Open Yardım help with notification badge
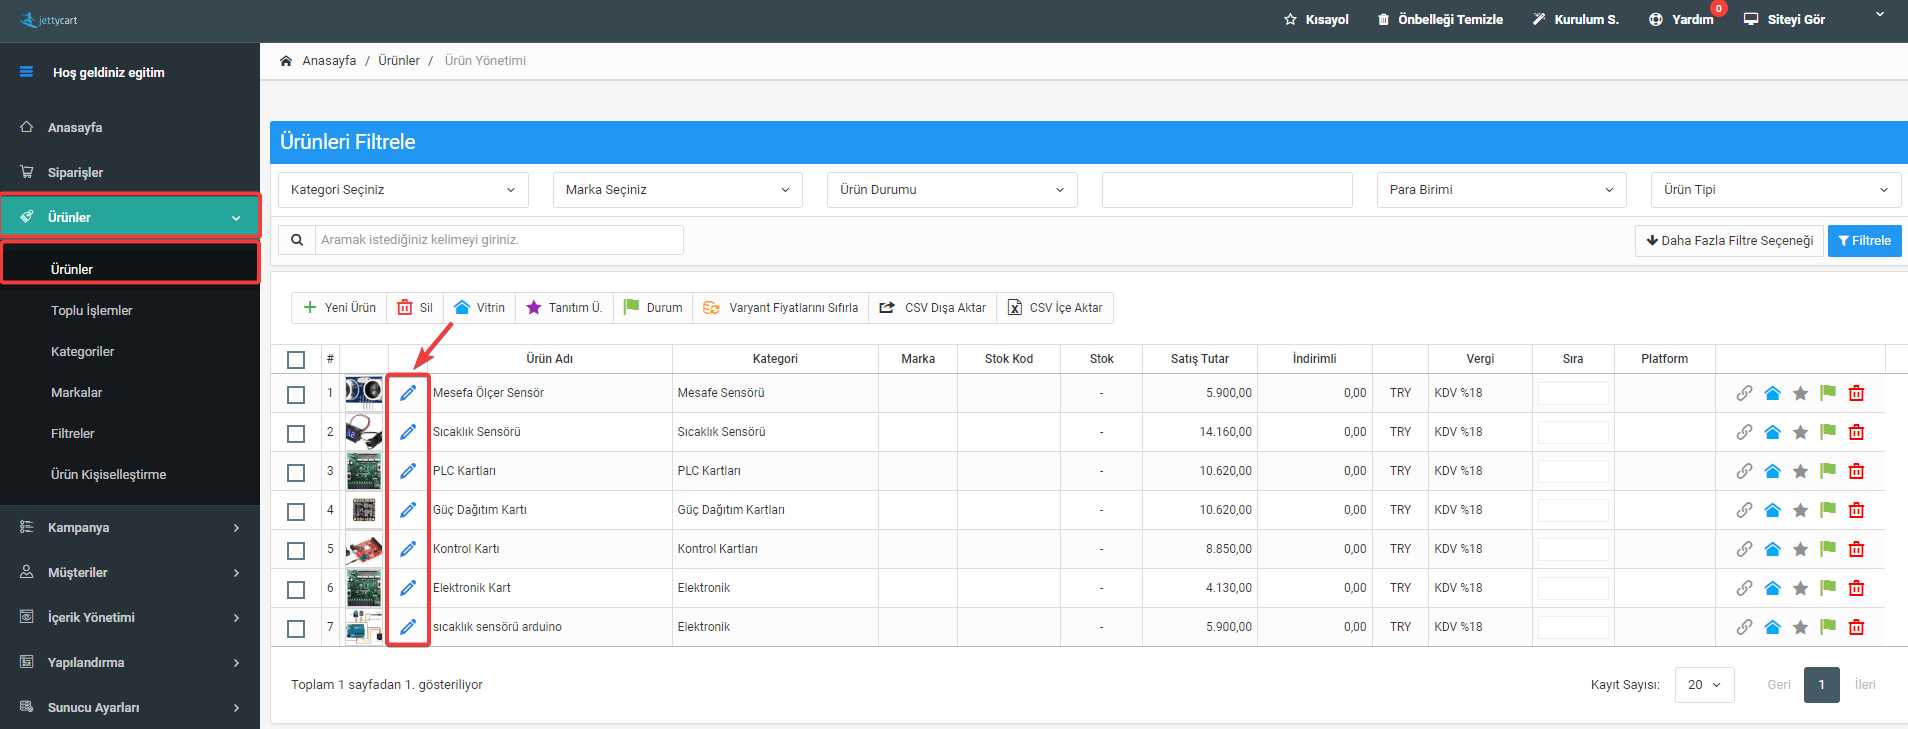Screen dimensions: 1908x729 (1682, 19)
